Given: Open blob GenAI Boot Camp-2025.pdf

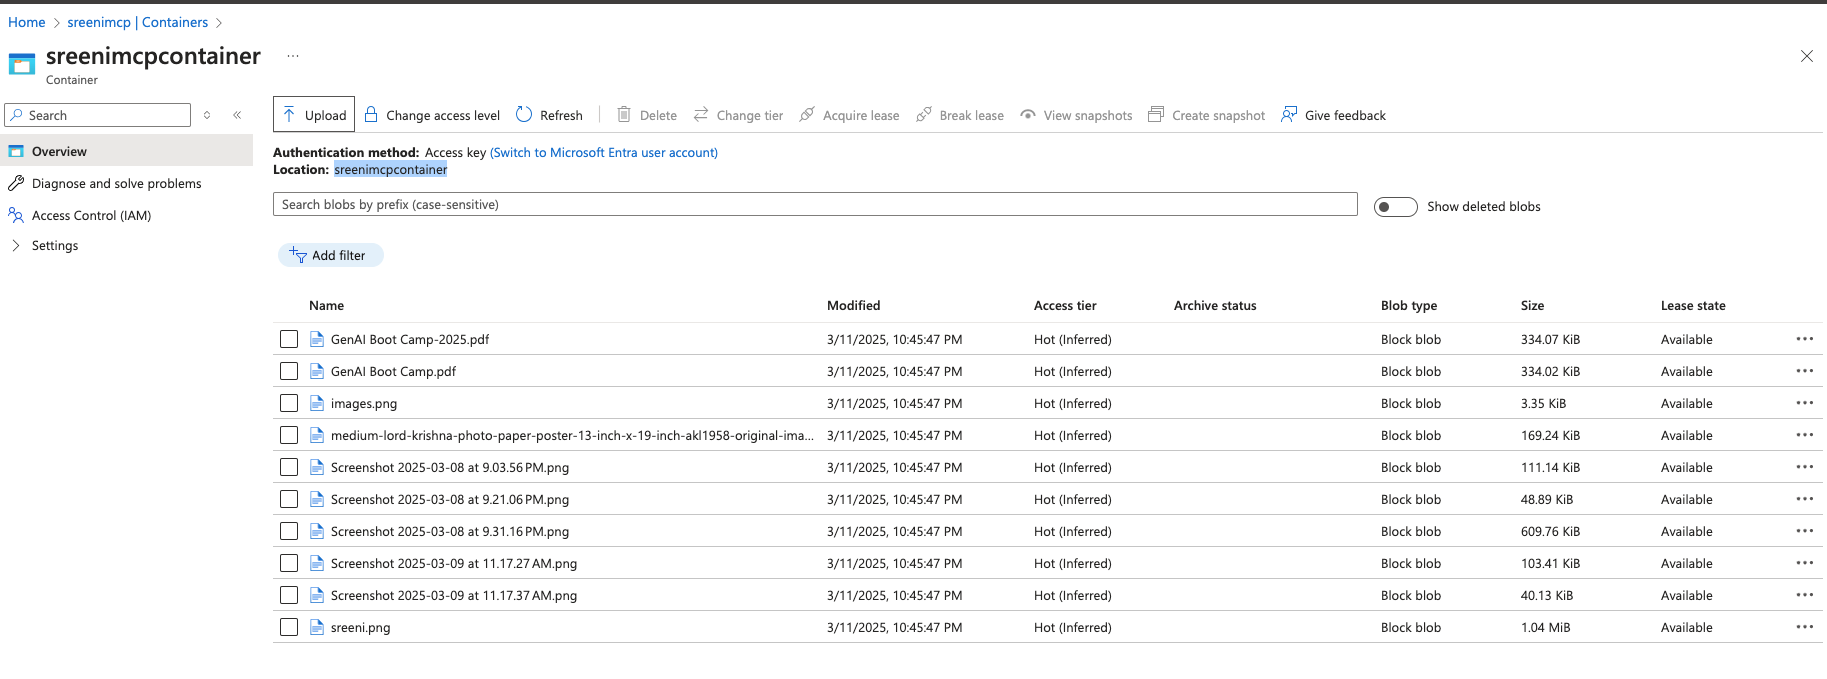Looking at the screenshot, I should tap(410, 339).
